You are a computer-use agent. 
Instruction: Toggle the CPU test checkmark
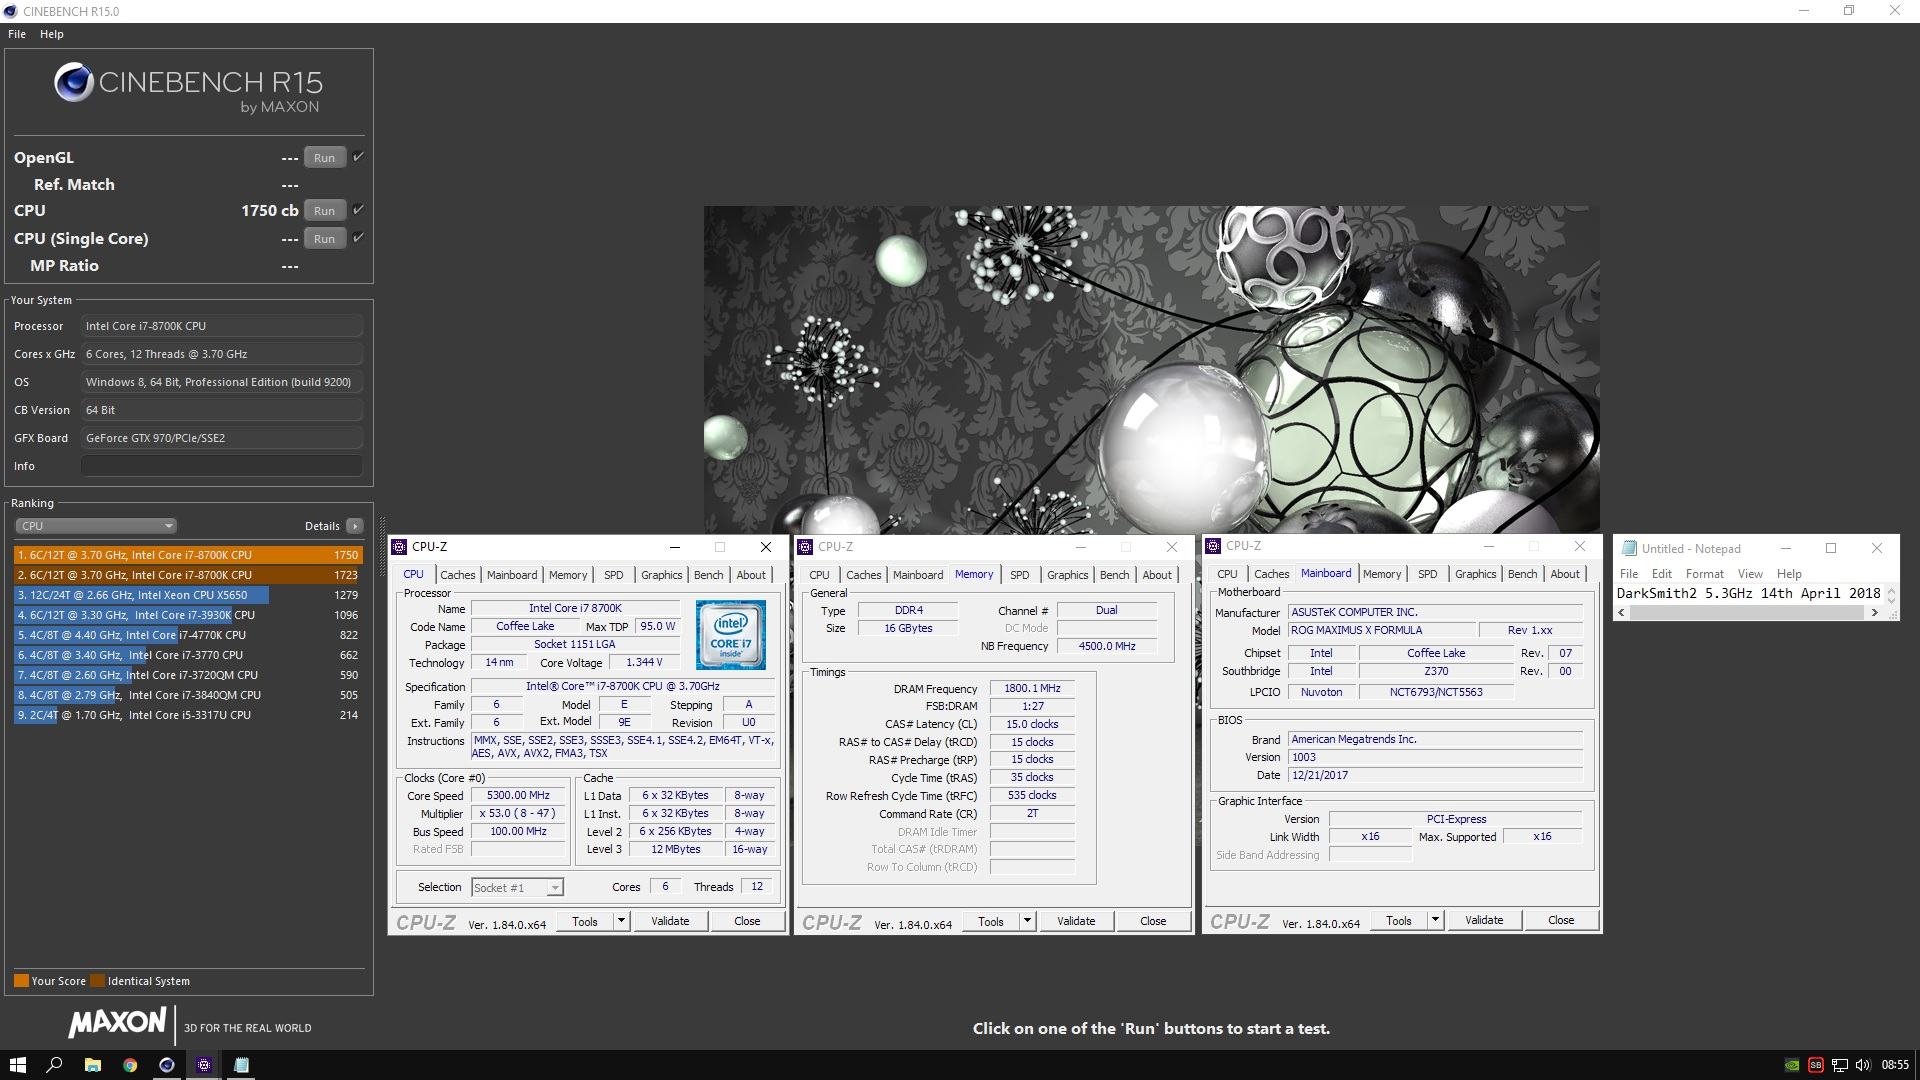tap(358, 210)
